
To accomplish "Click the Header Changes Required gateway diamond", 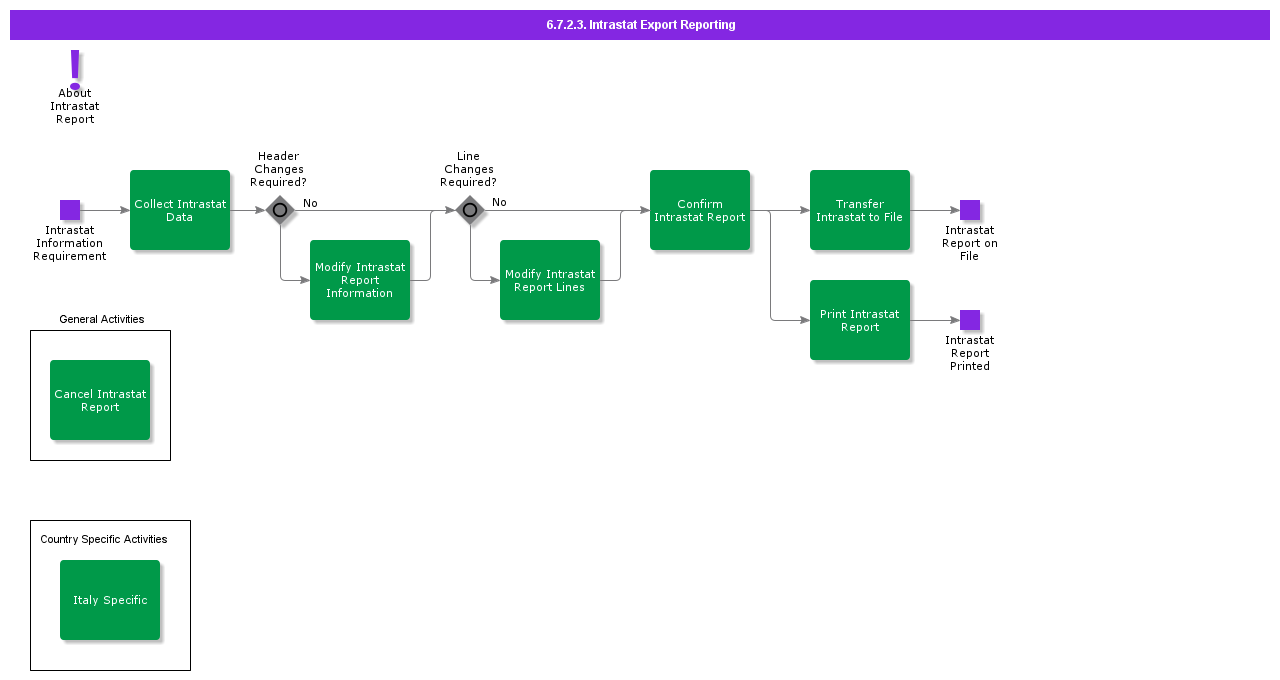I will 280,210.
